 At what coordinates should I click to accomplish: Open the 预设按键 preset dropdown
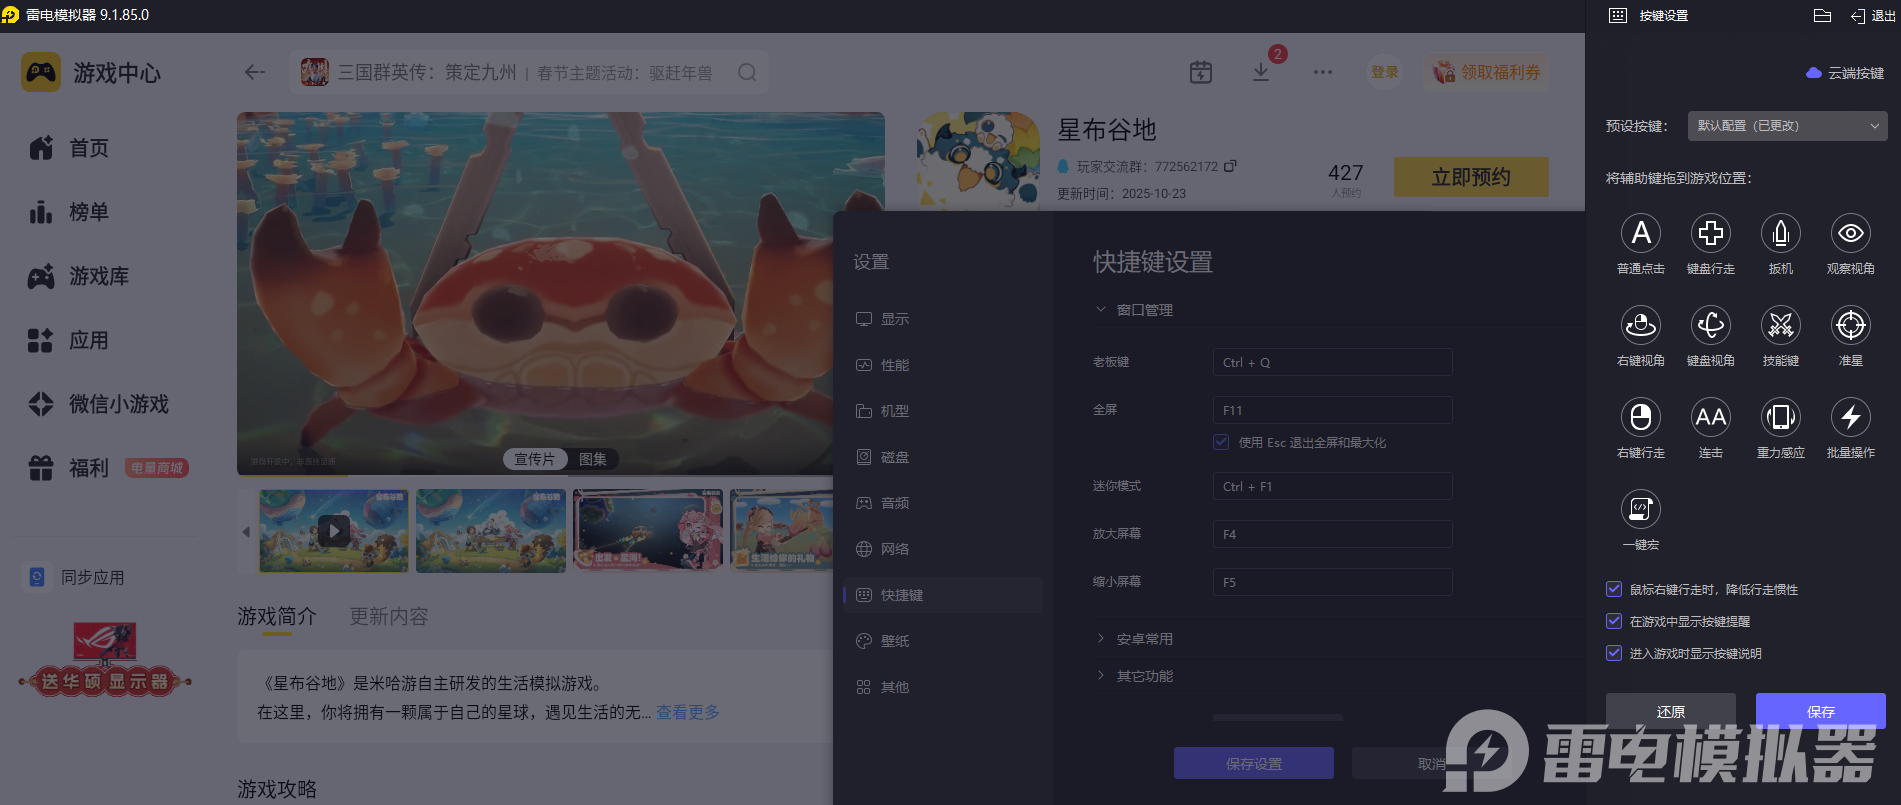[x=1787, y=126]
